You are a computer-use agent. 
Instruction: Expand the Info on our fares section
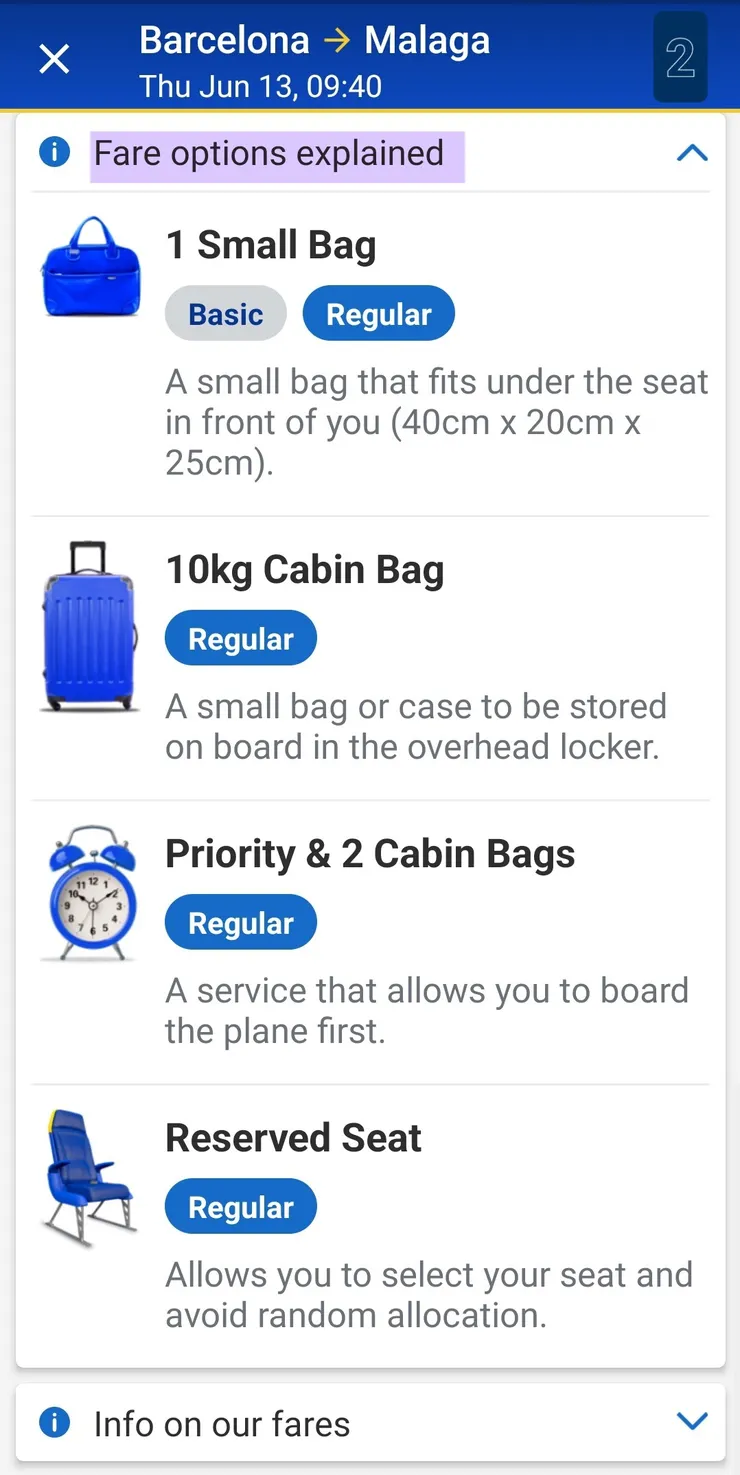[692, 1421]
